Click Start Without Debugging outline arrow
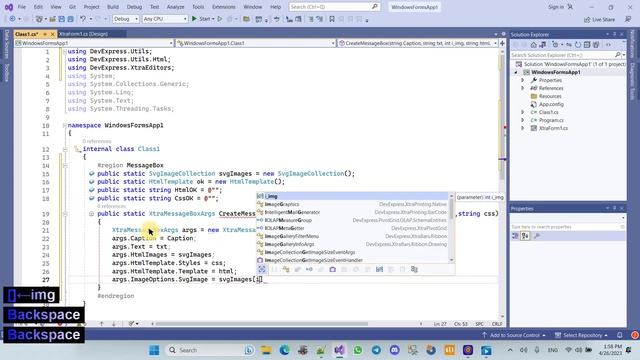Viewport: 640px width, 360px height. tap(220, 19)
